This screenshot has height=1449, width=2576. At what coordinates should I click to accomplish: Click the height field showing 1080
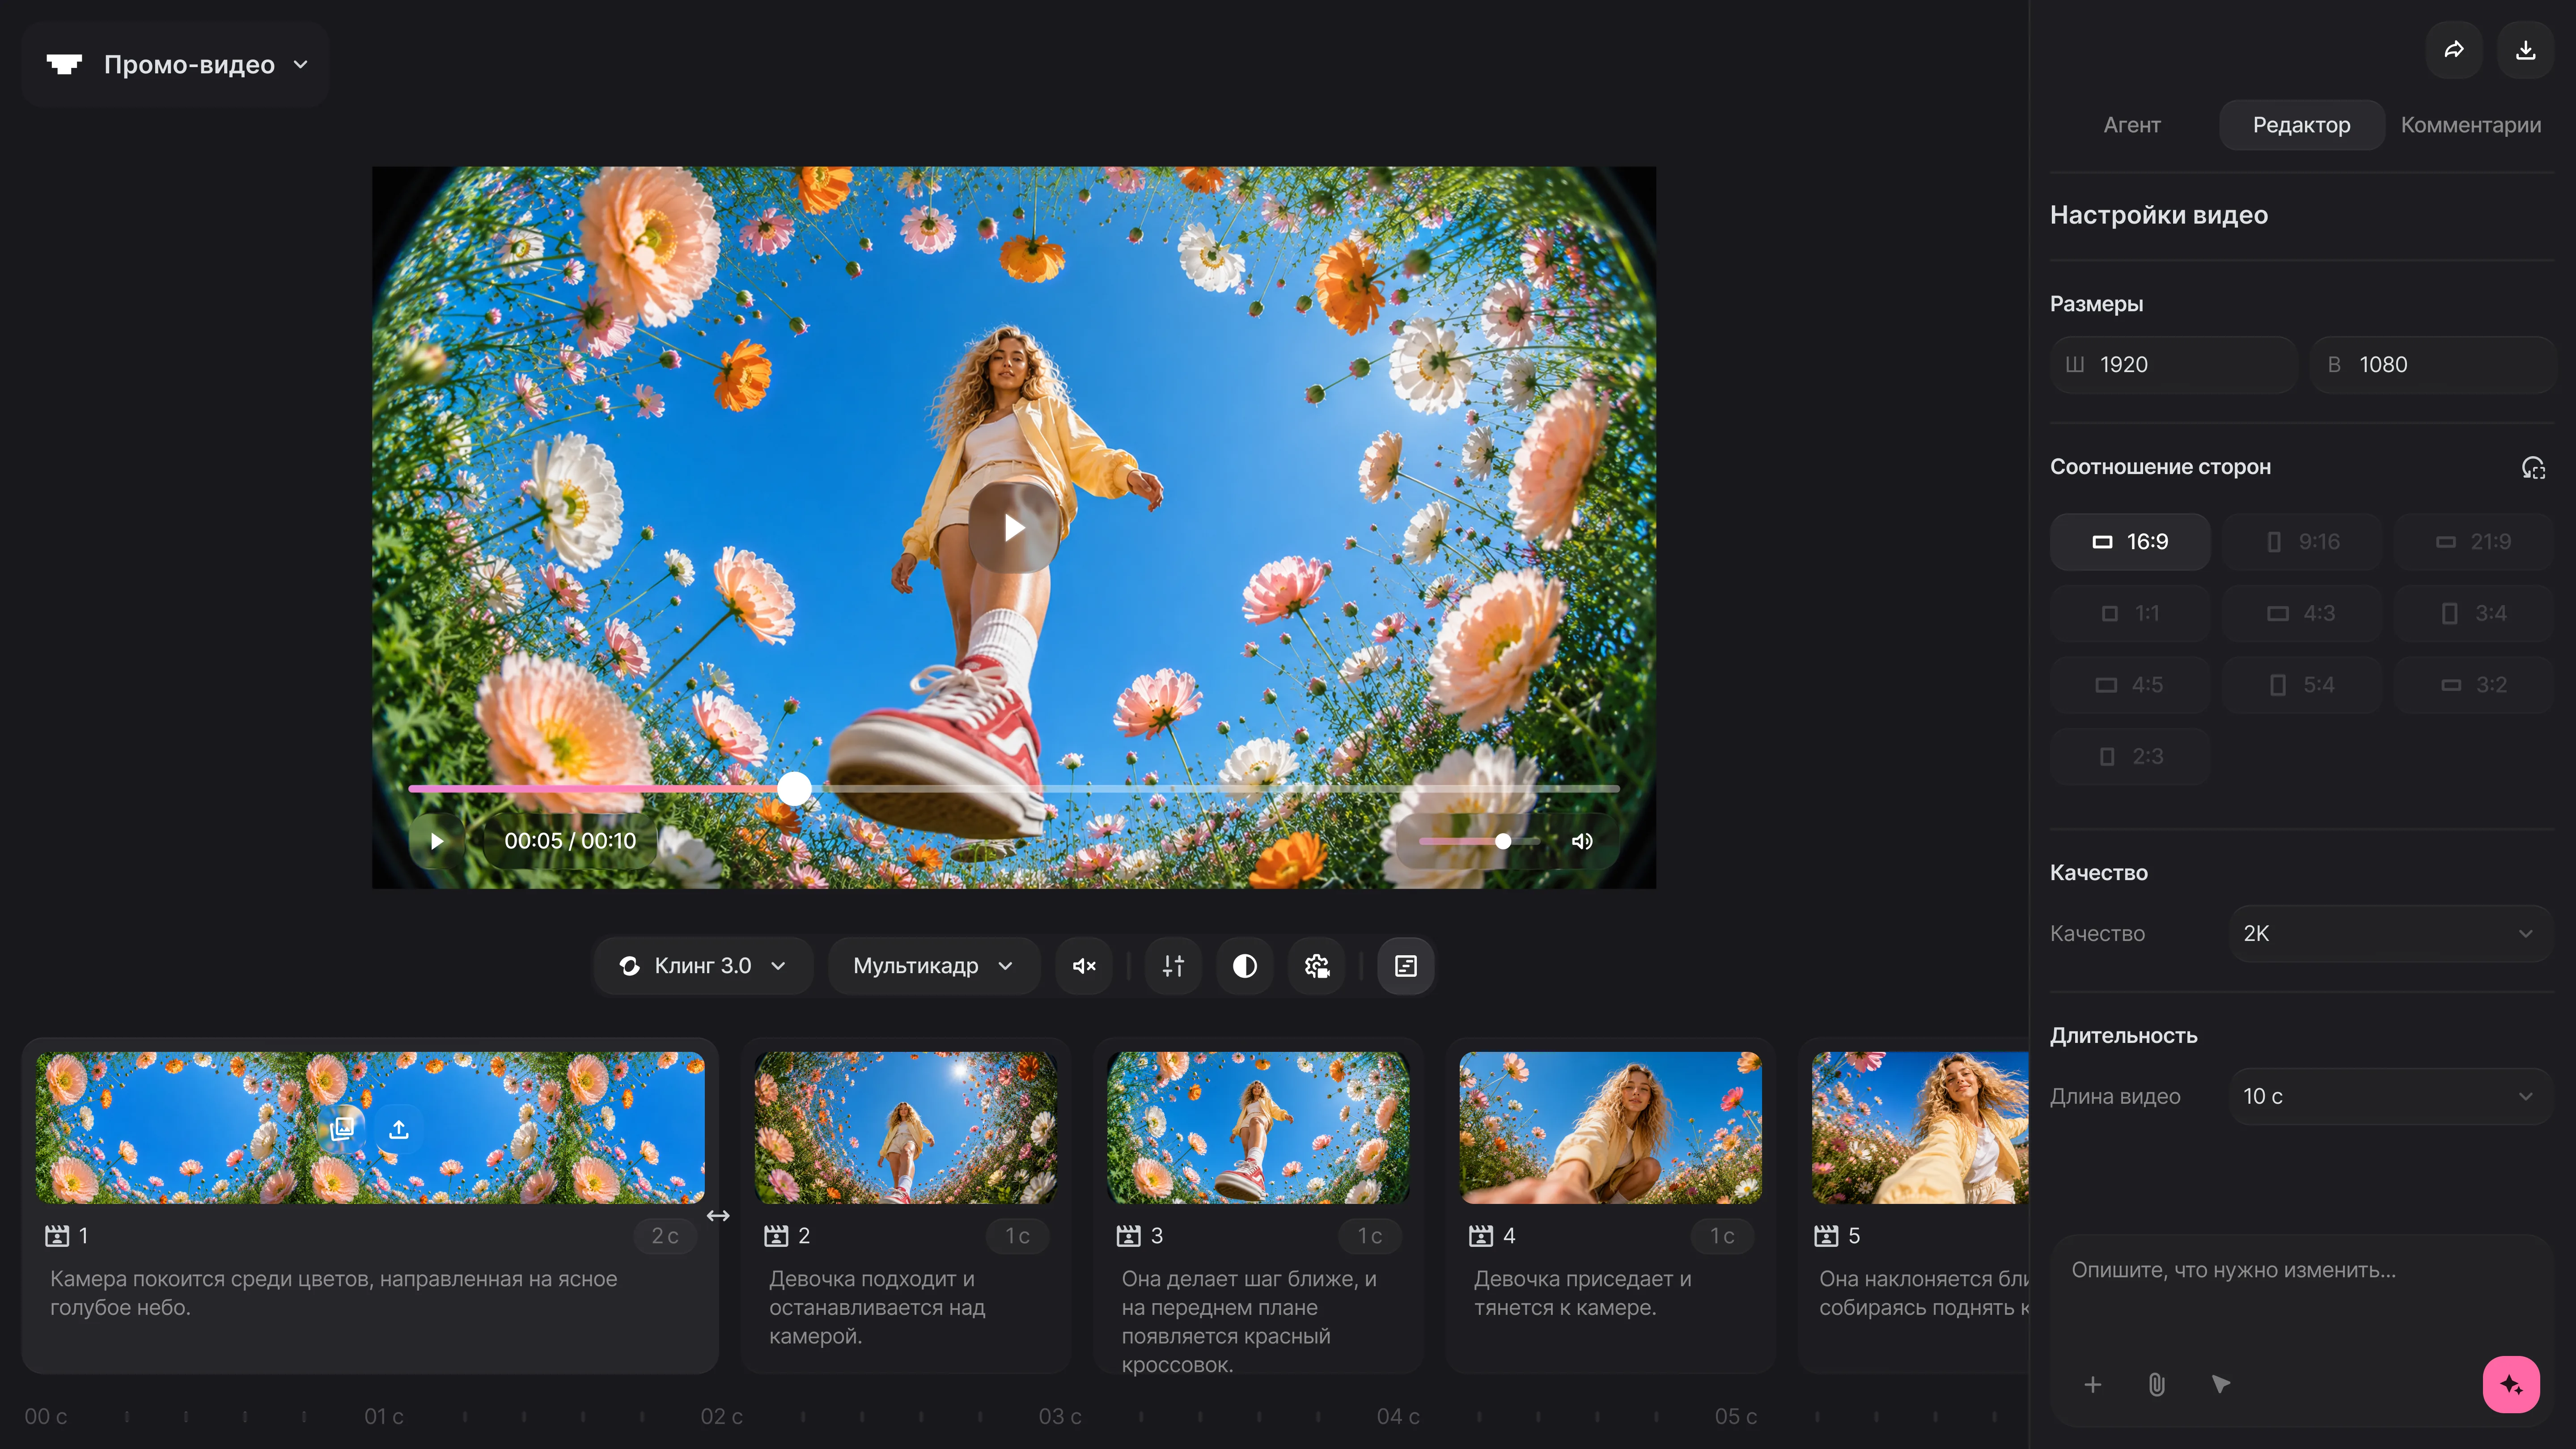point(2433,365)
